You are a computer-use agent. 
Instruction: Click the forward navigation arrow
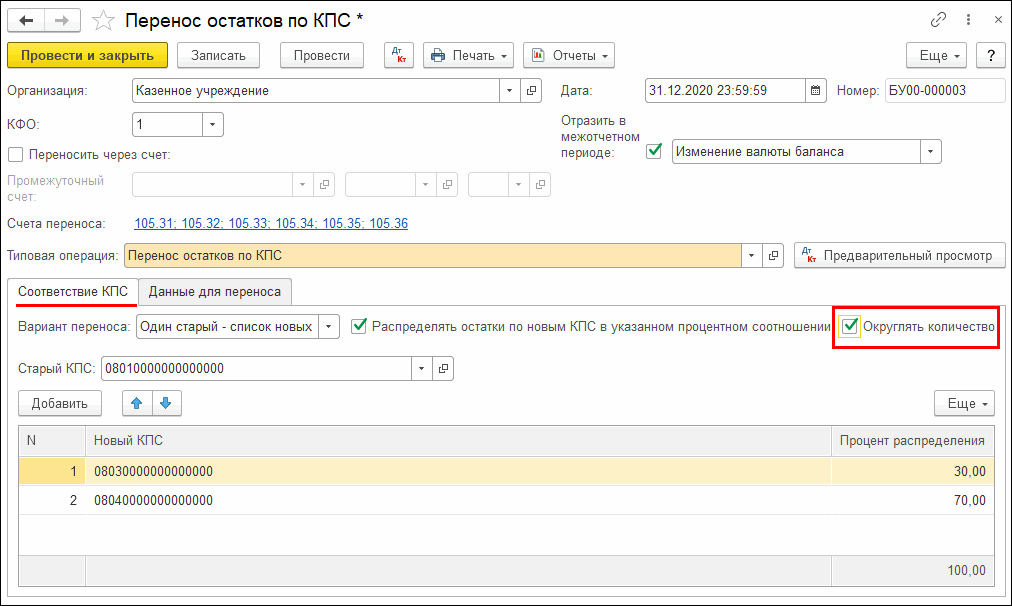(x=61, y=20)
